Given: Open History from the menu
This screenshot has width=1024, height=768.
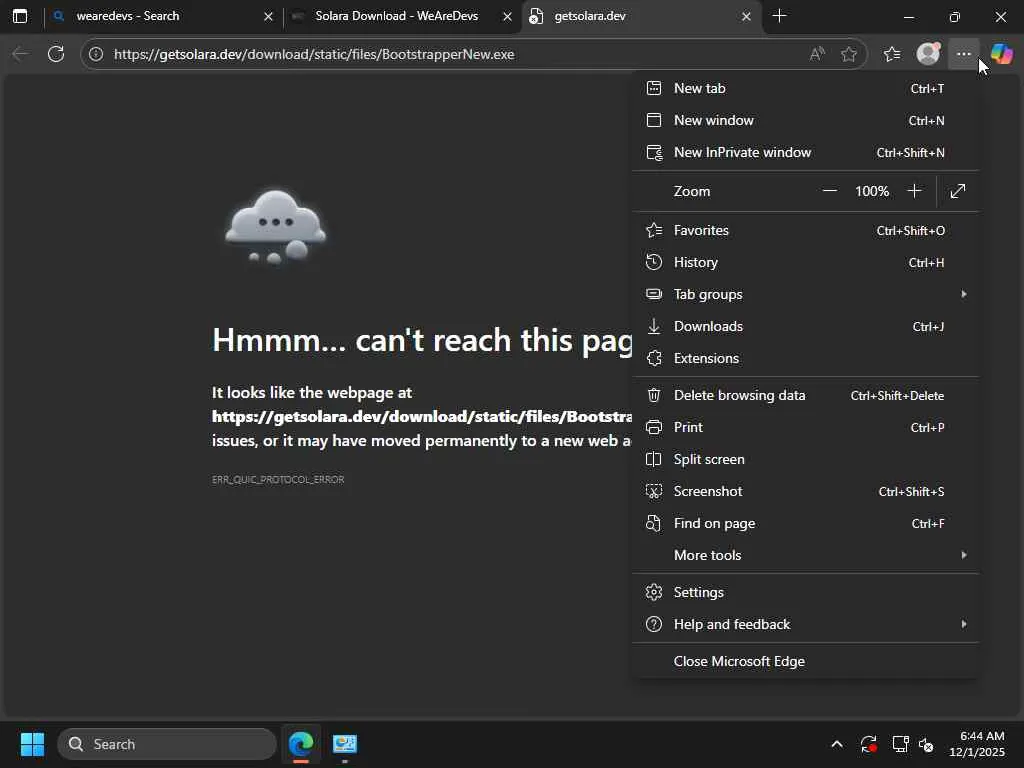Looking at the screenshot, I should click(x=805, y=263).
